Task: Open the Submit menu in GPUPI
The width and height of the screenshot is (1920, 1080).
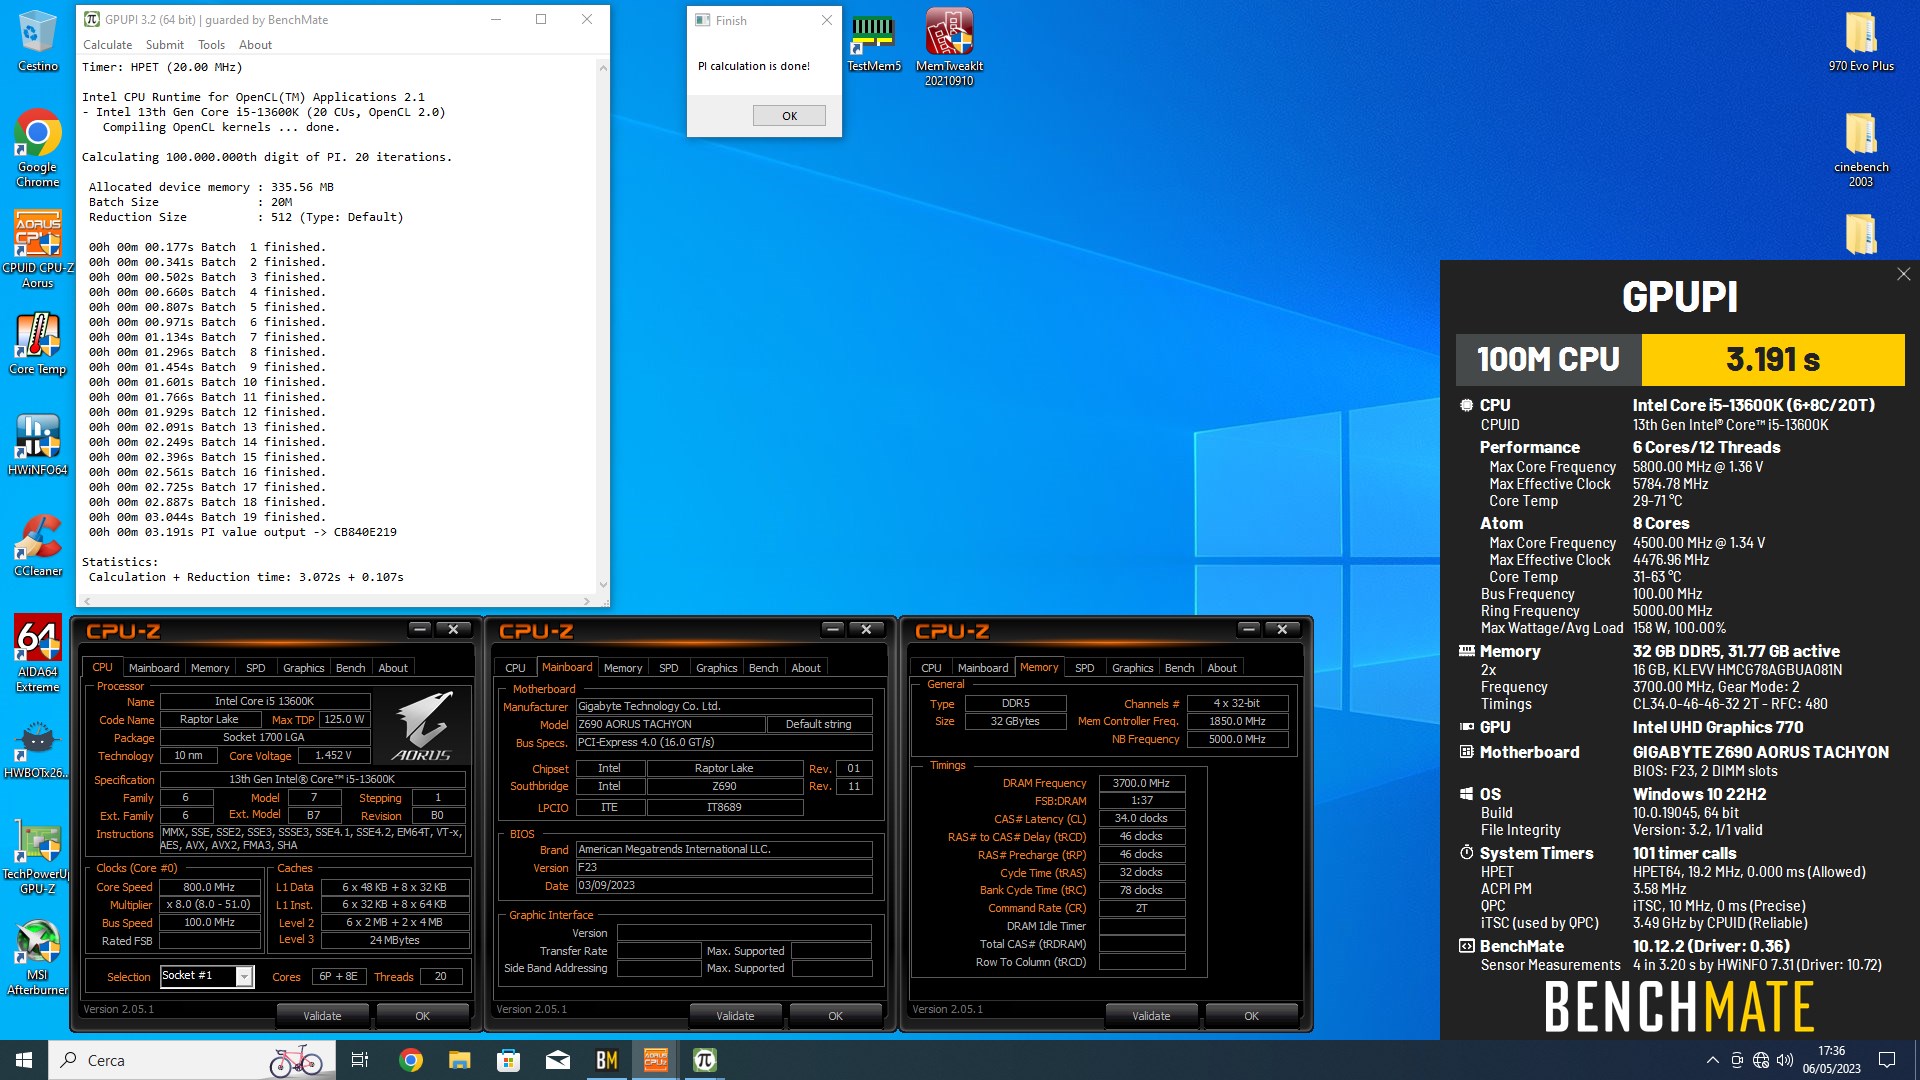Action: (x=164, y=45)
